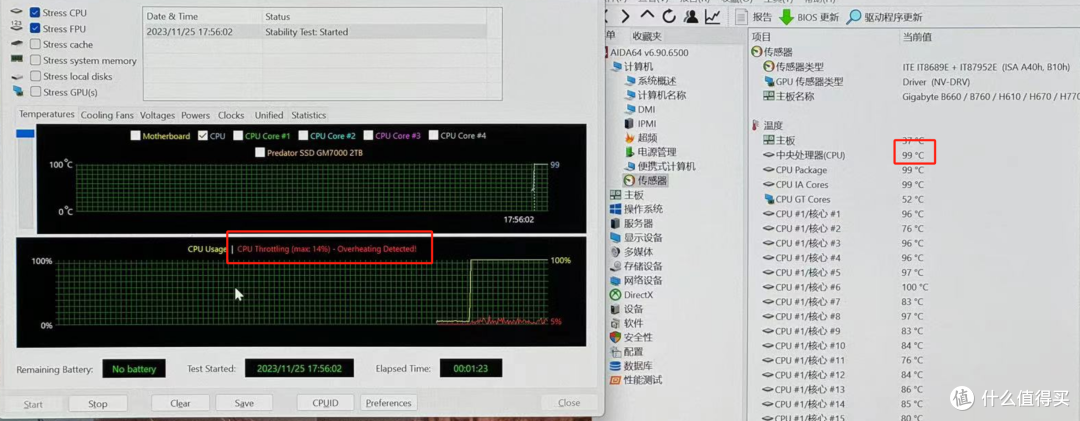Open 超频 overclock tree item
Viewport: 1080px width, 421px height.
641,138
